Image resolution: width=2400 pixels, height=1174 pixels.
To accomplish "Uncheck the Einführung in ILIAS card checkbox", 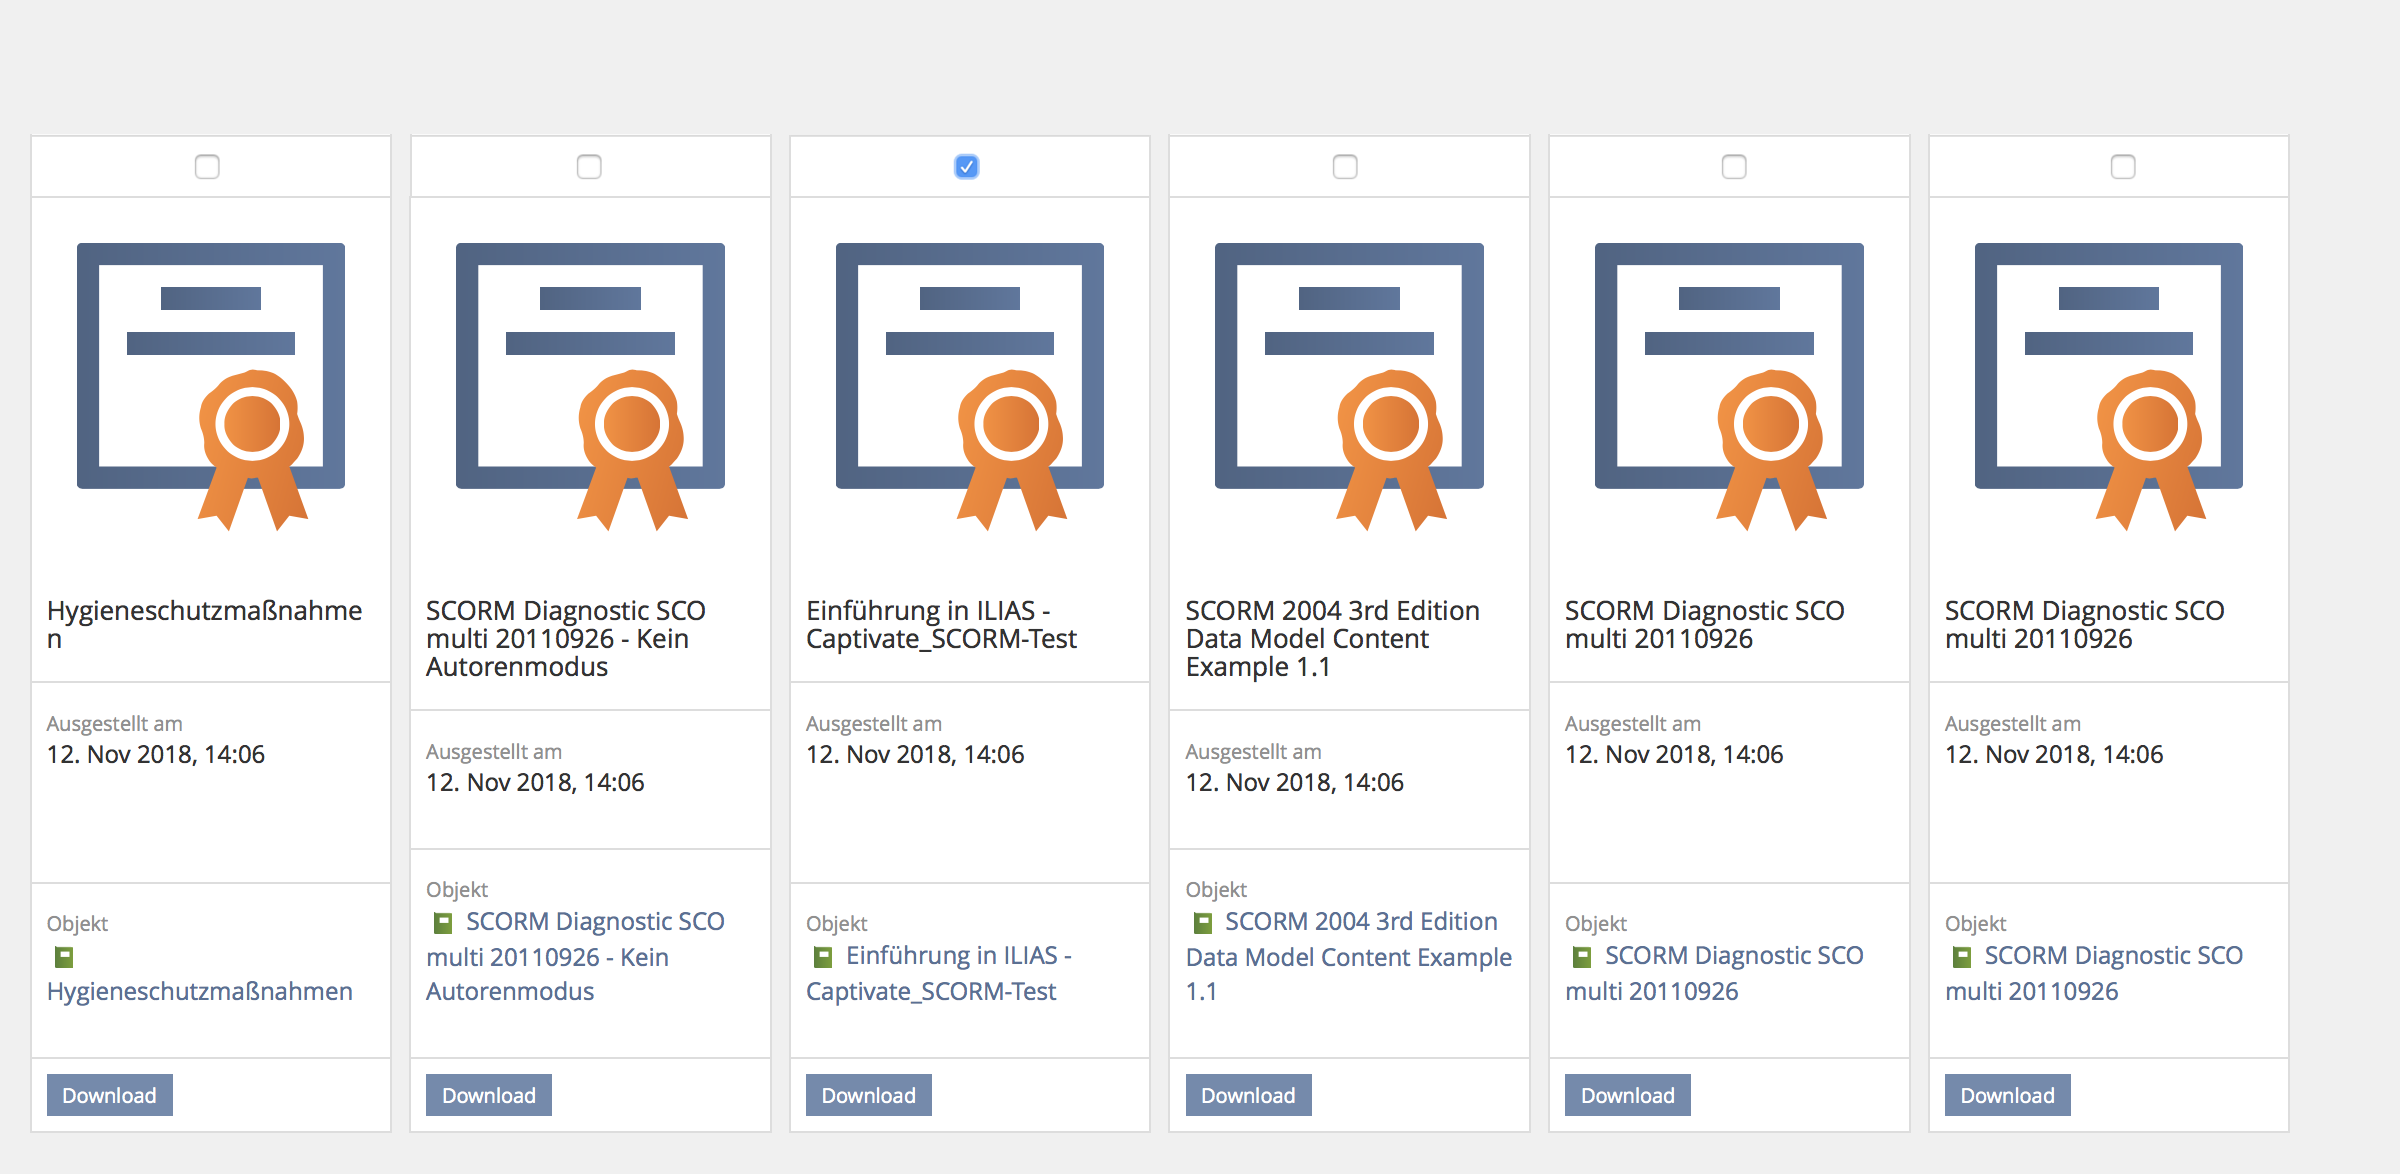I will click(966, 167).
